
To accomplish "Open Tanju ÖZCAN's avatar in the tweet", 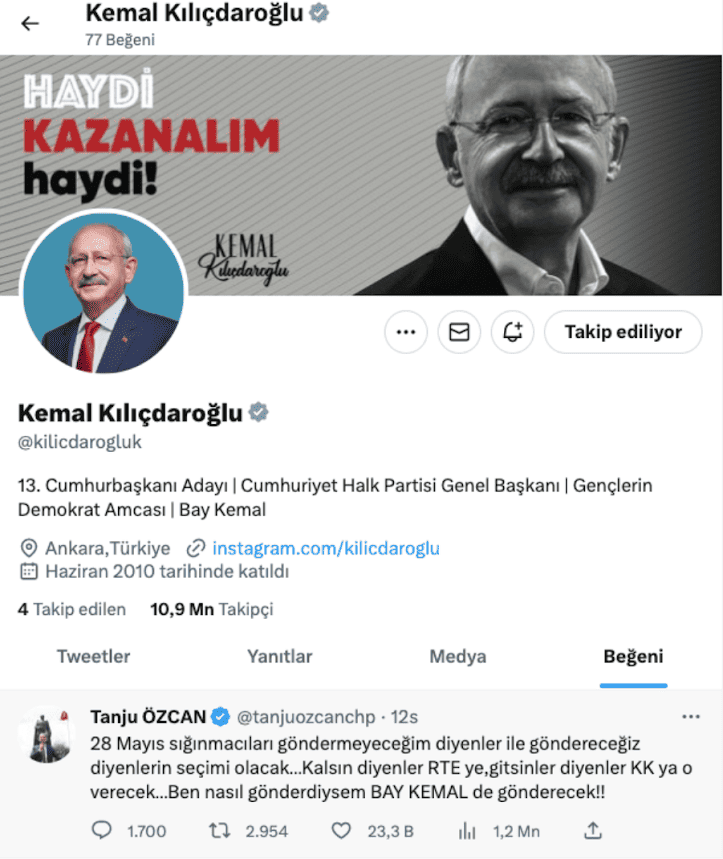I will coord(47,735).
